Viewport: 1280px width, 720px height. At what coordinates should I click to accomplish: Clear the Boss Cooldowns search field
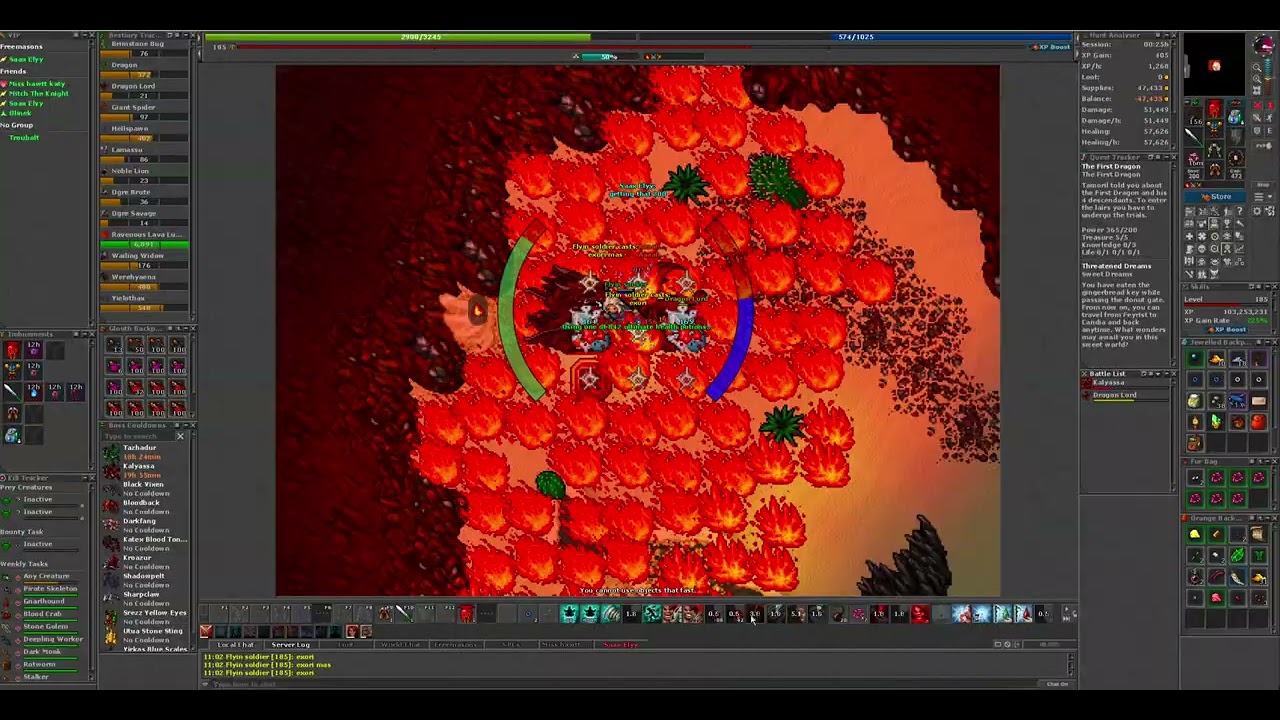[x=180, y=436]
